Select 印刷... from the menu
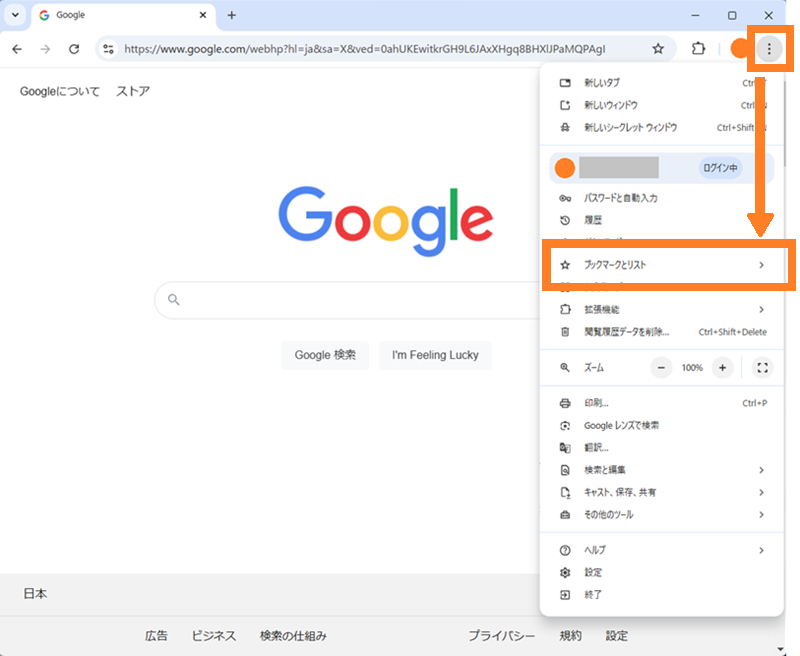This screenshot has width=800, height=656. [x=662, y=403]
